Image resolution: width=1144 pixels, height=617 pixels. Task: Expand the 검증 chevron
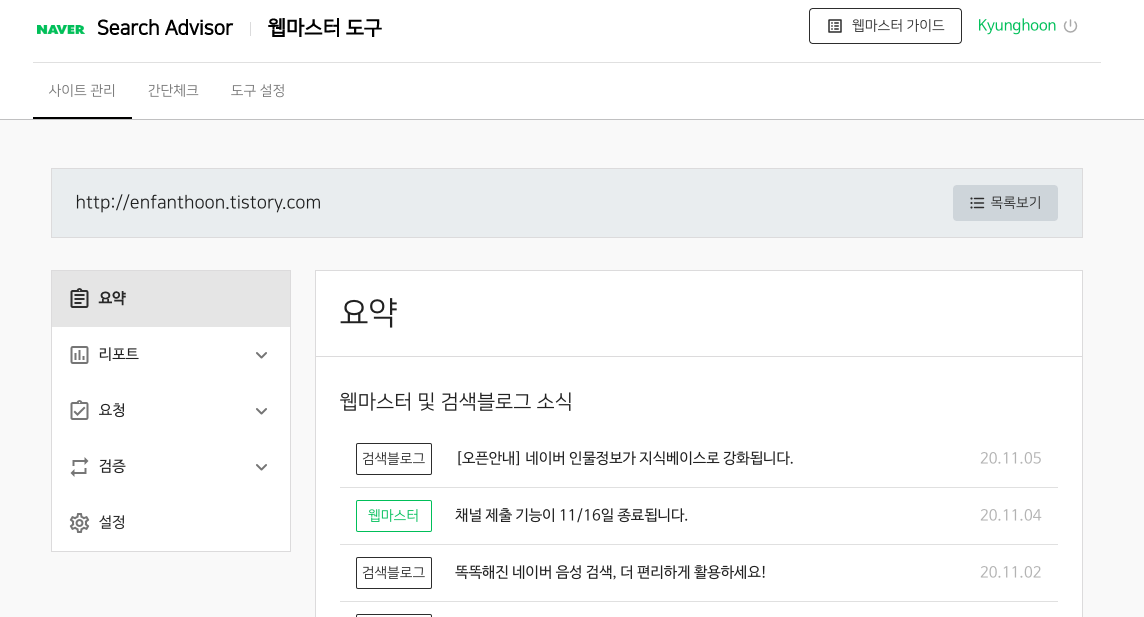[x=261, y=467]
